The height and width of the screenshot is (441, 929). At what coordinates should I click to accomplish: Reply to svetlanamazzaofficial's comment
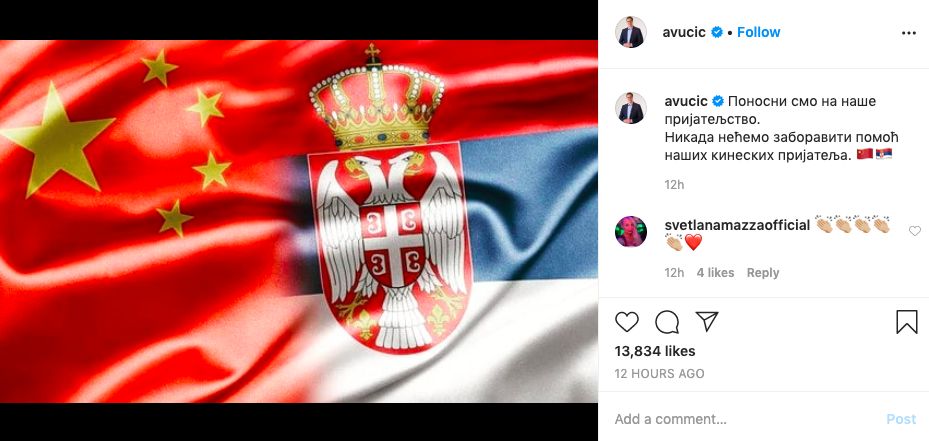point(763,273)
